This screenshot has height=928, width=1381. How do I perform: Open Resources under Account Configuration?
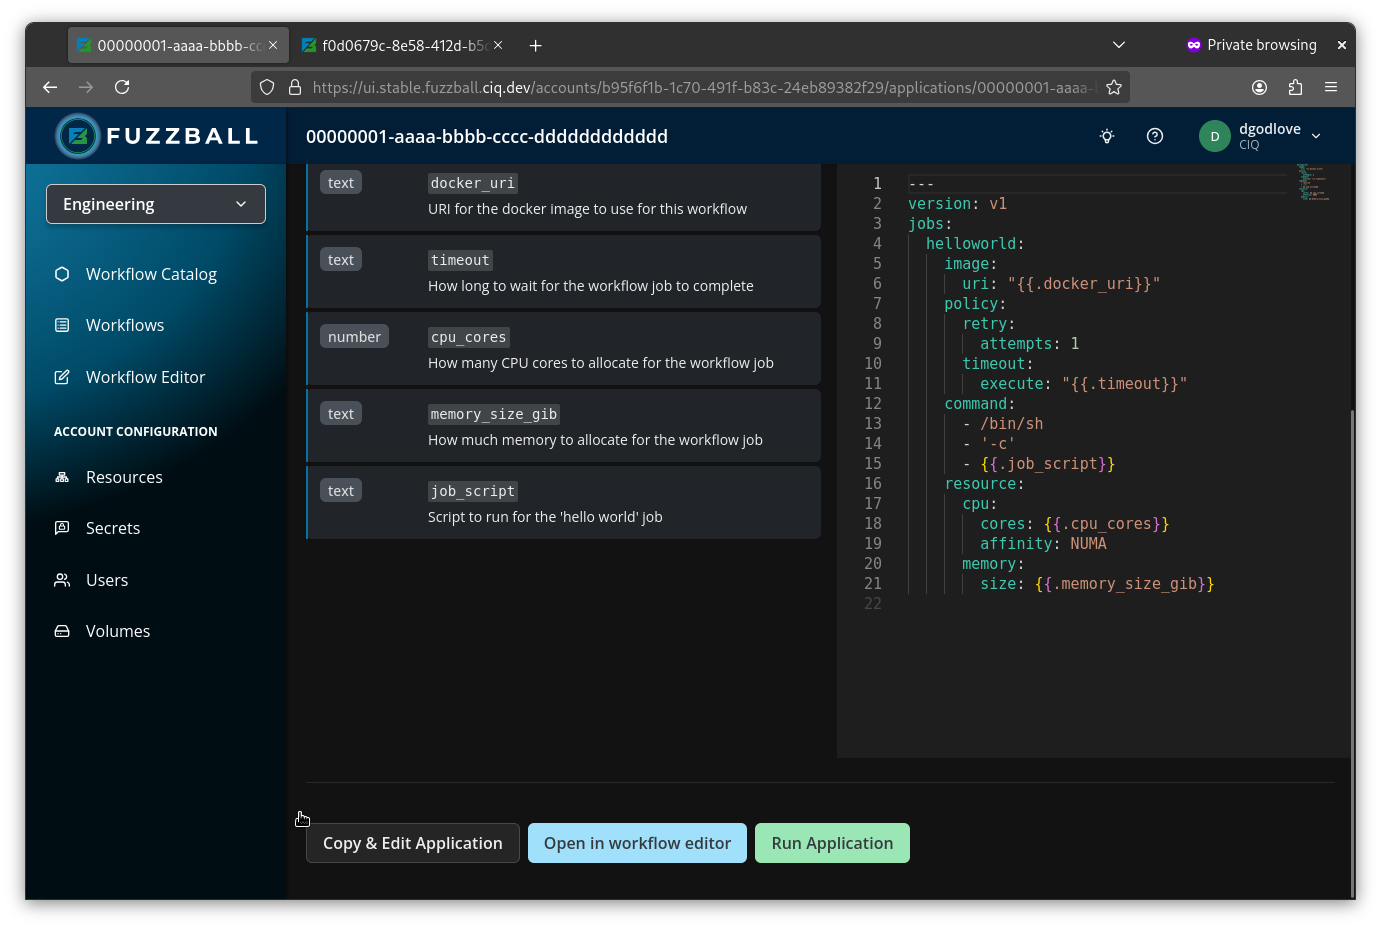point(62,477)
